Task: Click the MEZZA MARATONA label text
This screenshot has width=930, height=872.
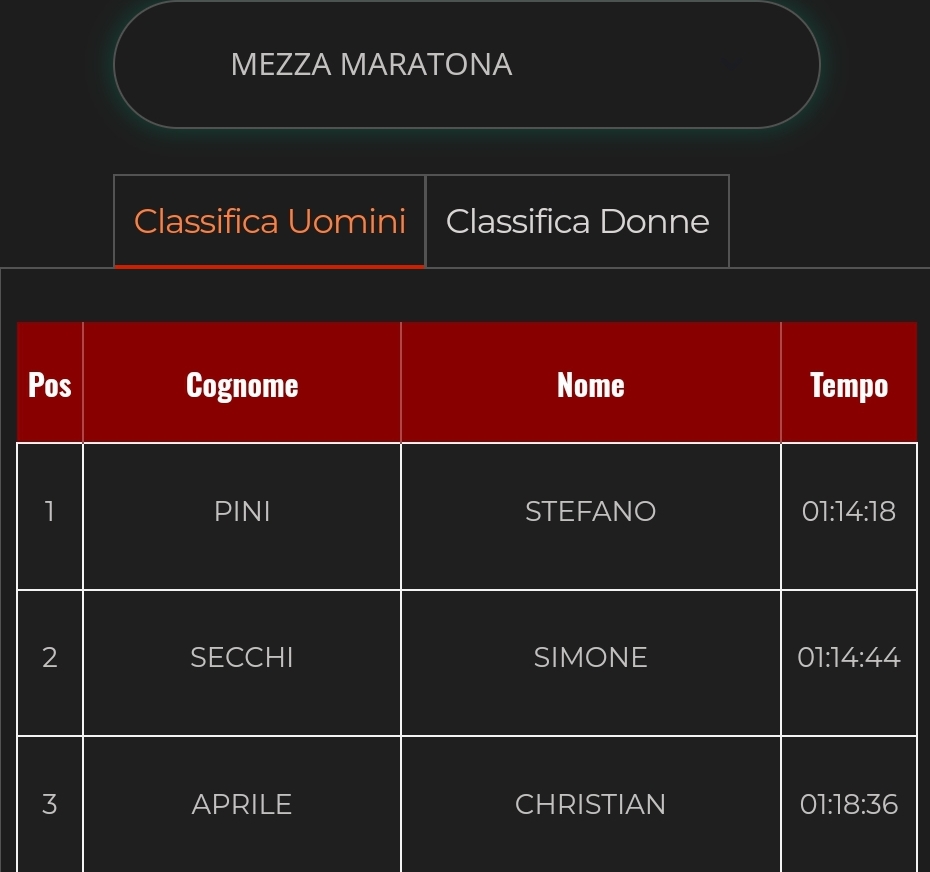Action: [x=371, y=65]
